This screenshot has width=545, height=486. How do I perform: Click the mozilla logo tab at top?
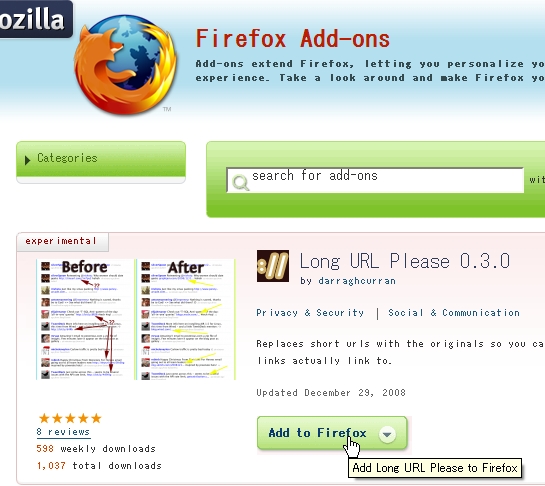point(36,18)
